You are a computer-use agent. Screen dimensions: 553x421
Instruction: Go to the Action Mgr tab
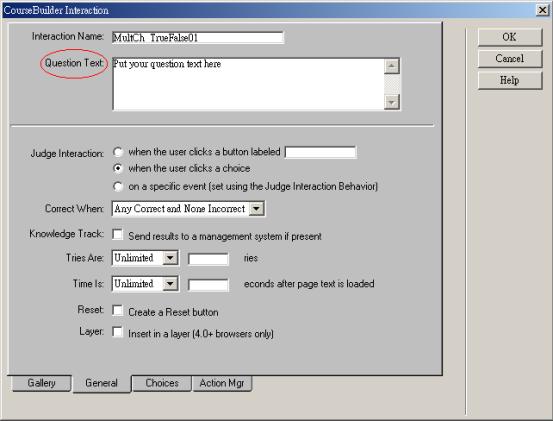click(222, 383)
